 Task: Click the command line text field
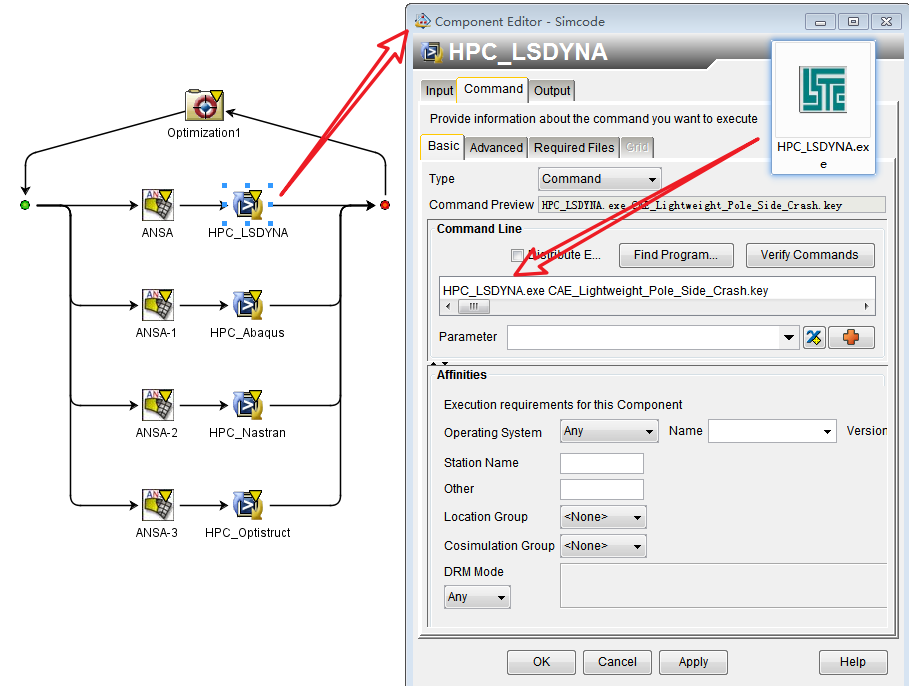click(657, 290)
